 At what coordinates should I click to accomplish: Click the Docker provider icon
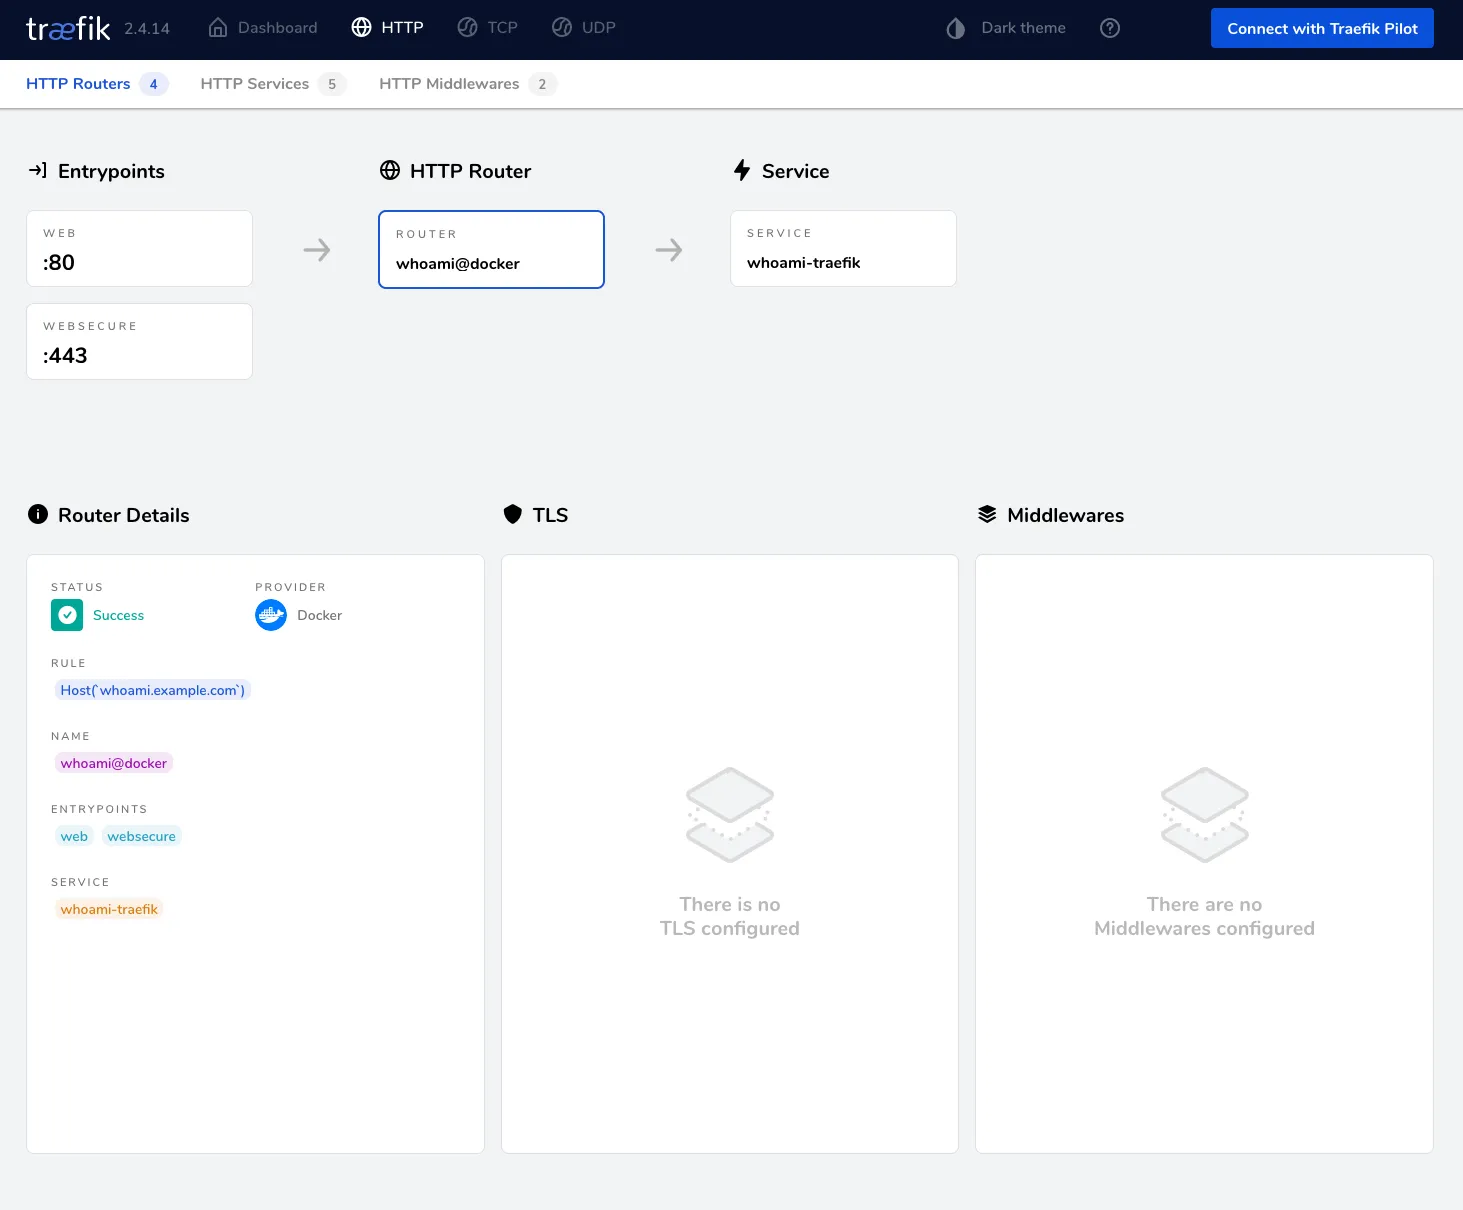[271, 615]
